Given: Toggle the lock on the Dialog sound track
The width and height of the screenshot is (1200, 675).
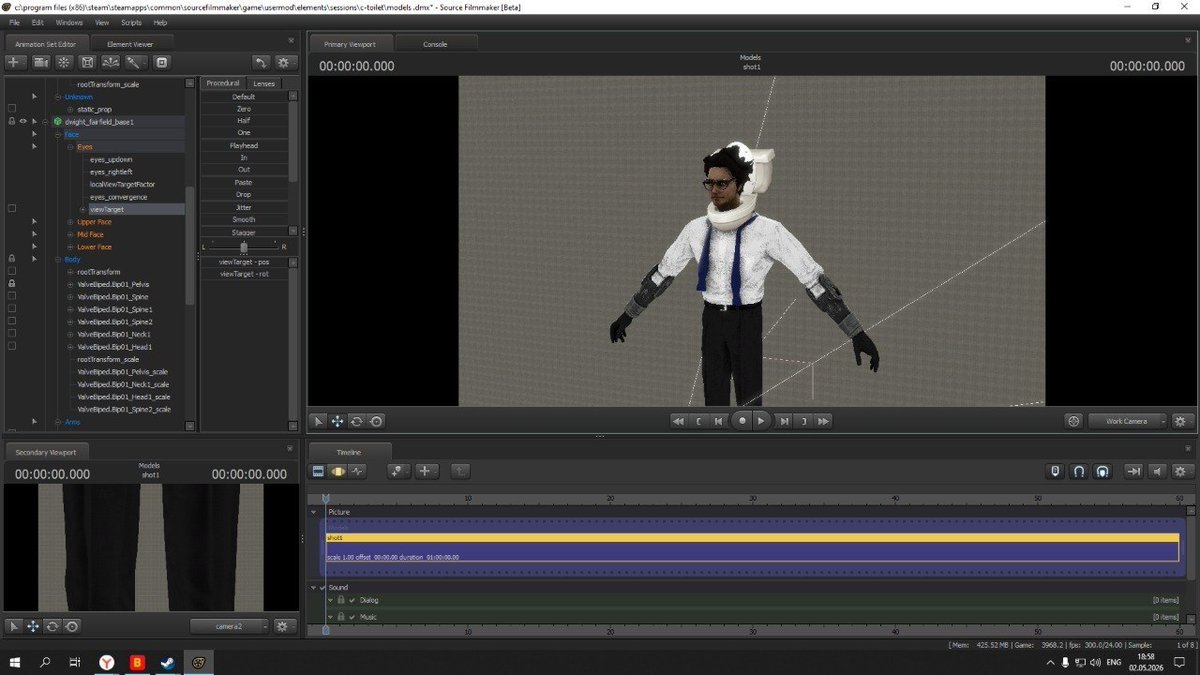Looking at the screenshot, I should [341, 600].
